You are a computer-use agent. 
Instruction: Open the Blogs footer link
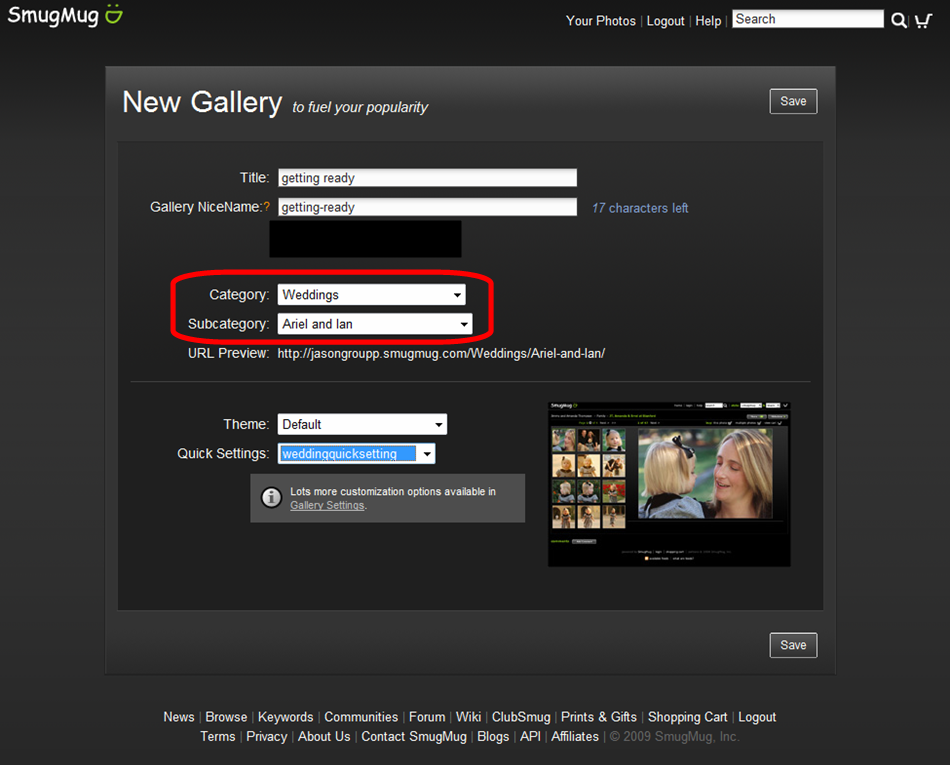pos(493,737)
